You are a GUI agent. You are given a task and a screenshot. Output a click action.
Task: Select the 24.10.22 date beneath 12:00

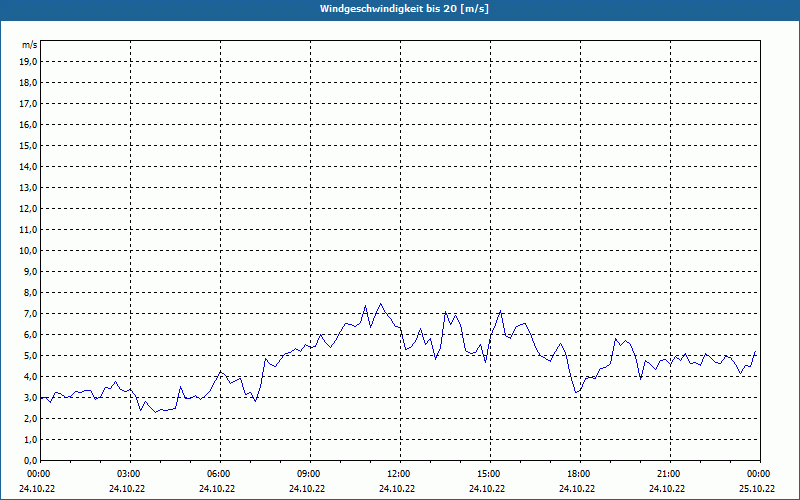tap(397, 489)
